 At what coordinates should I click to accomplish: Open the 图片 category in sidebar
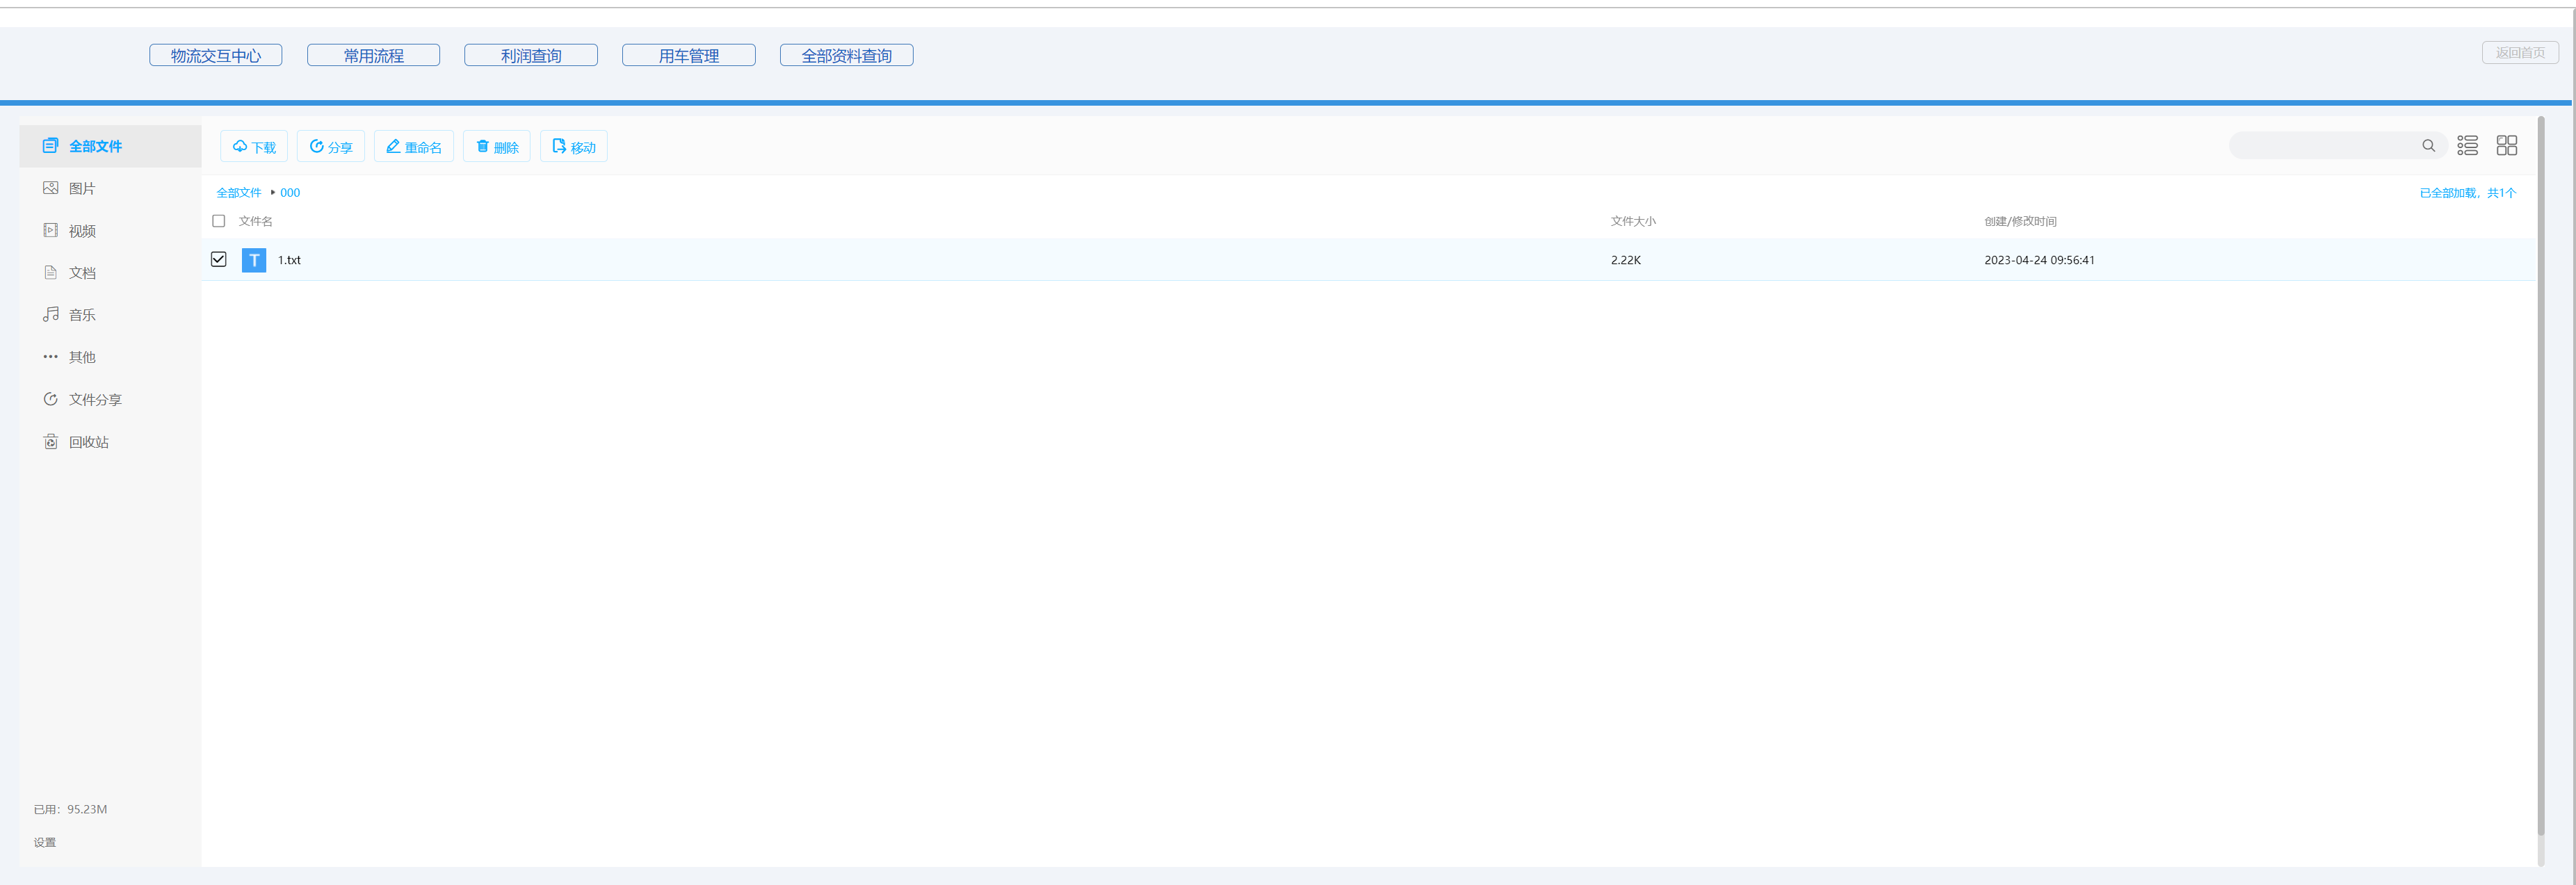click(x=81, y=188)
